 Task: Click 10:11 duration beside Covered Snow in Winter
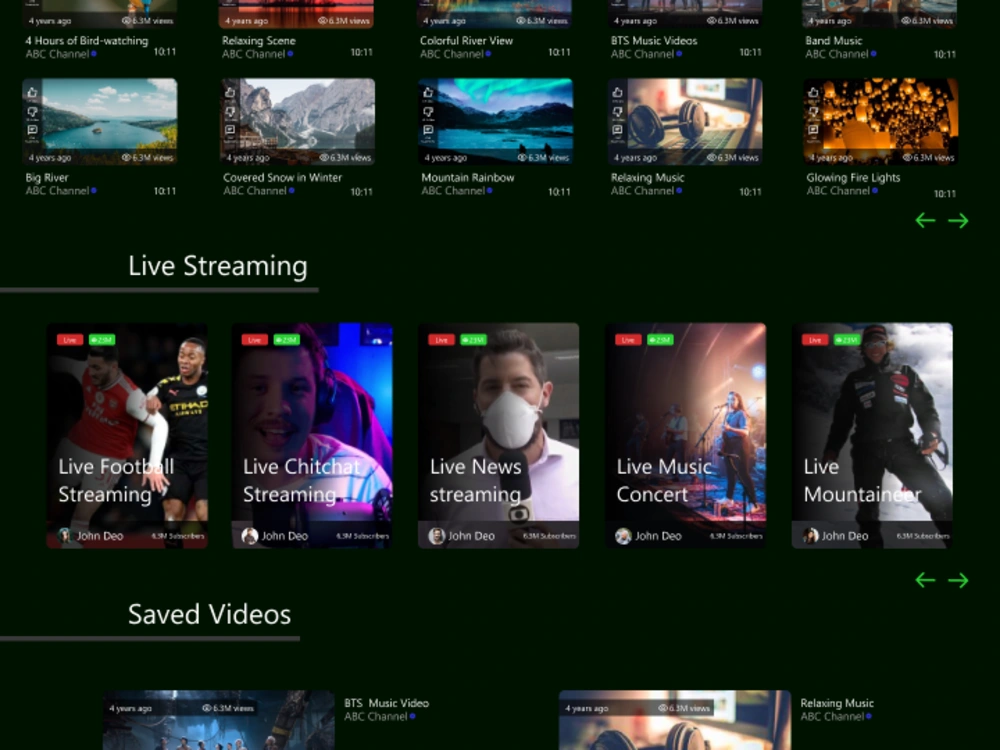click(362, 191)
